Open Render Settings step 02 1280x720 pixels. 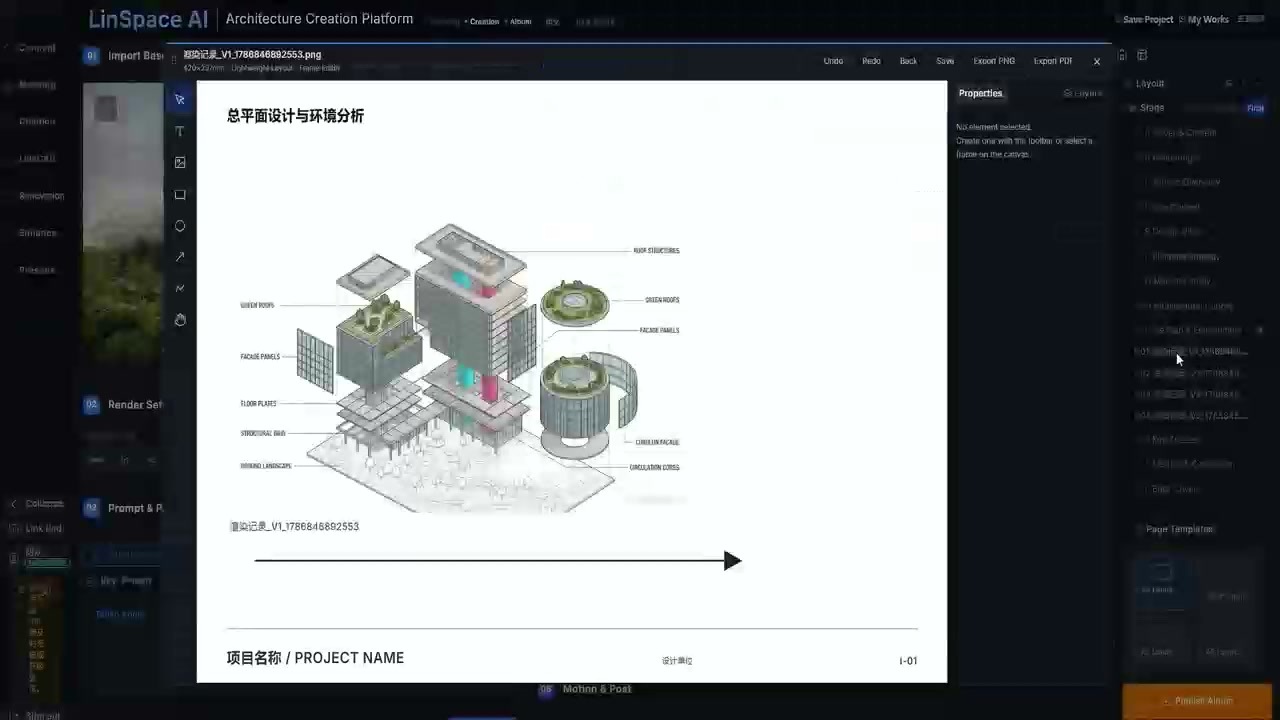(x=123, y=405)
